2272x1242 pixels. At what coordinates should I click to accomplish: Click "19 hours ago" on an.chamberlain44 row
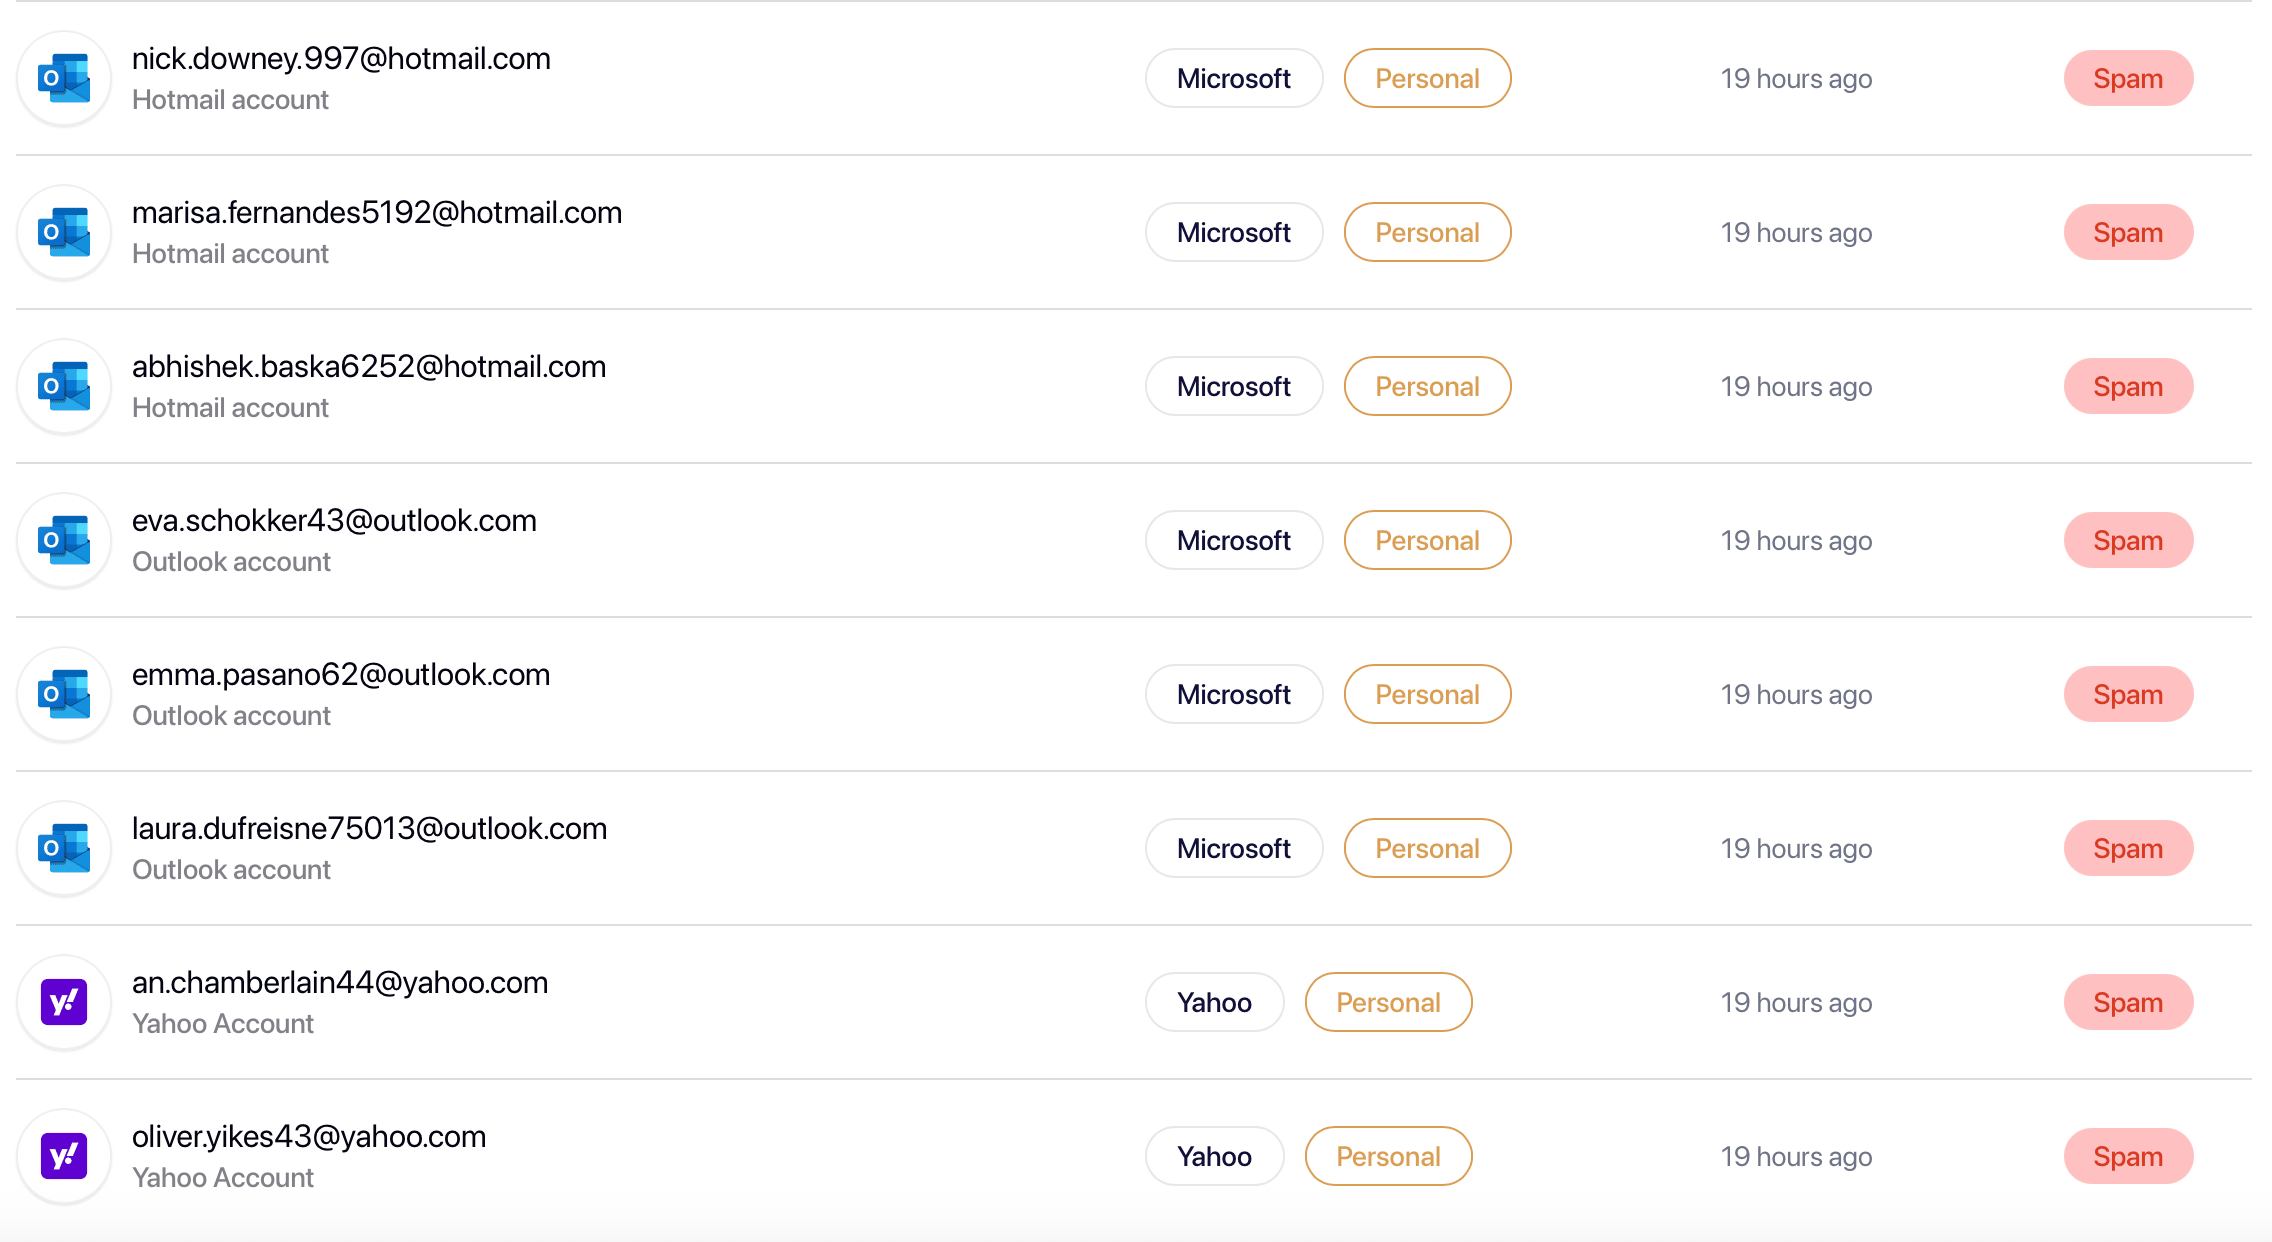coord(1796,1003)
